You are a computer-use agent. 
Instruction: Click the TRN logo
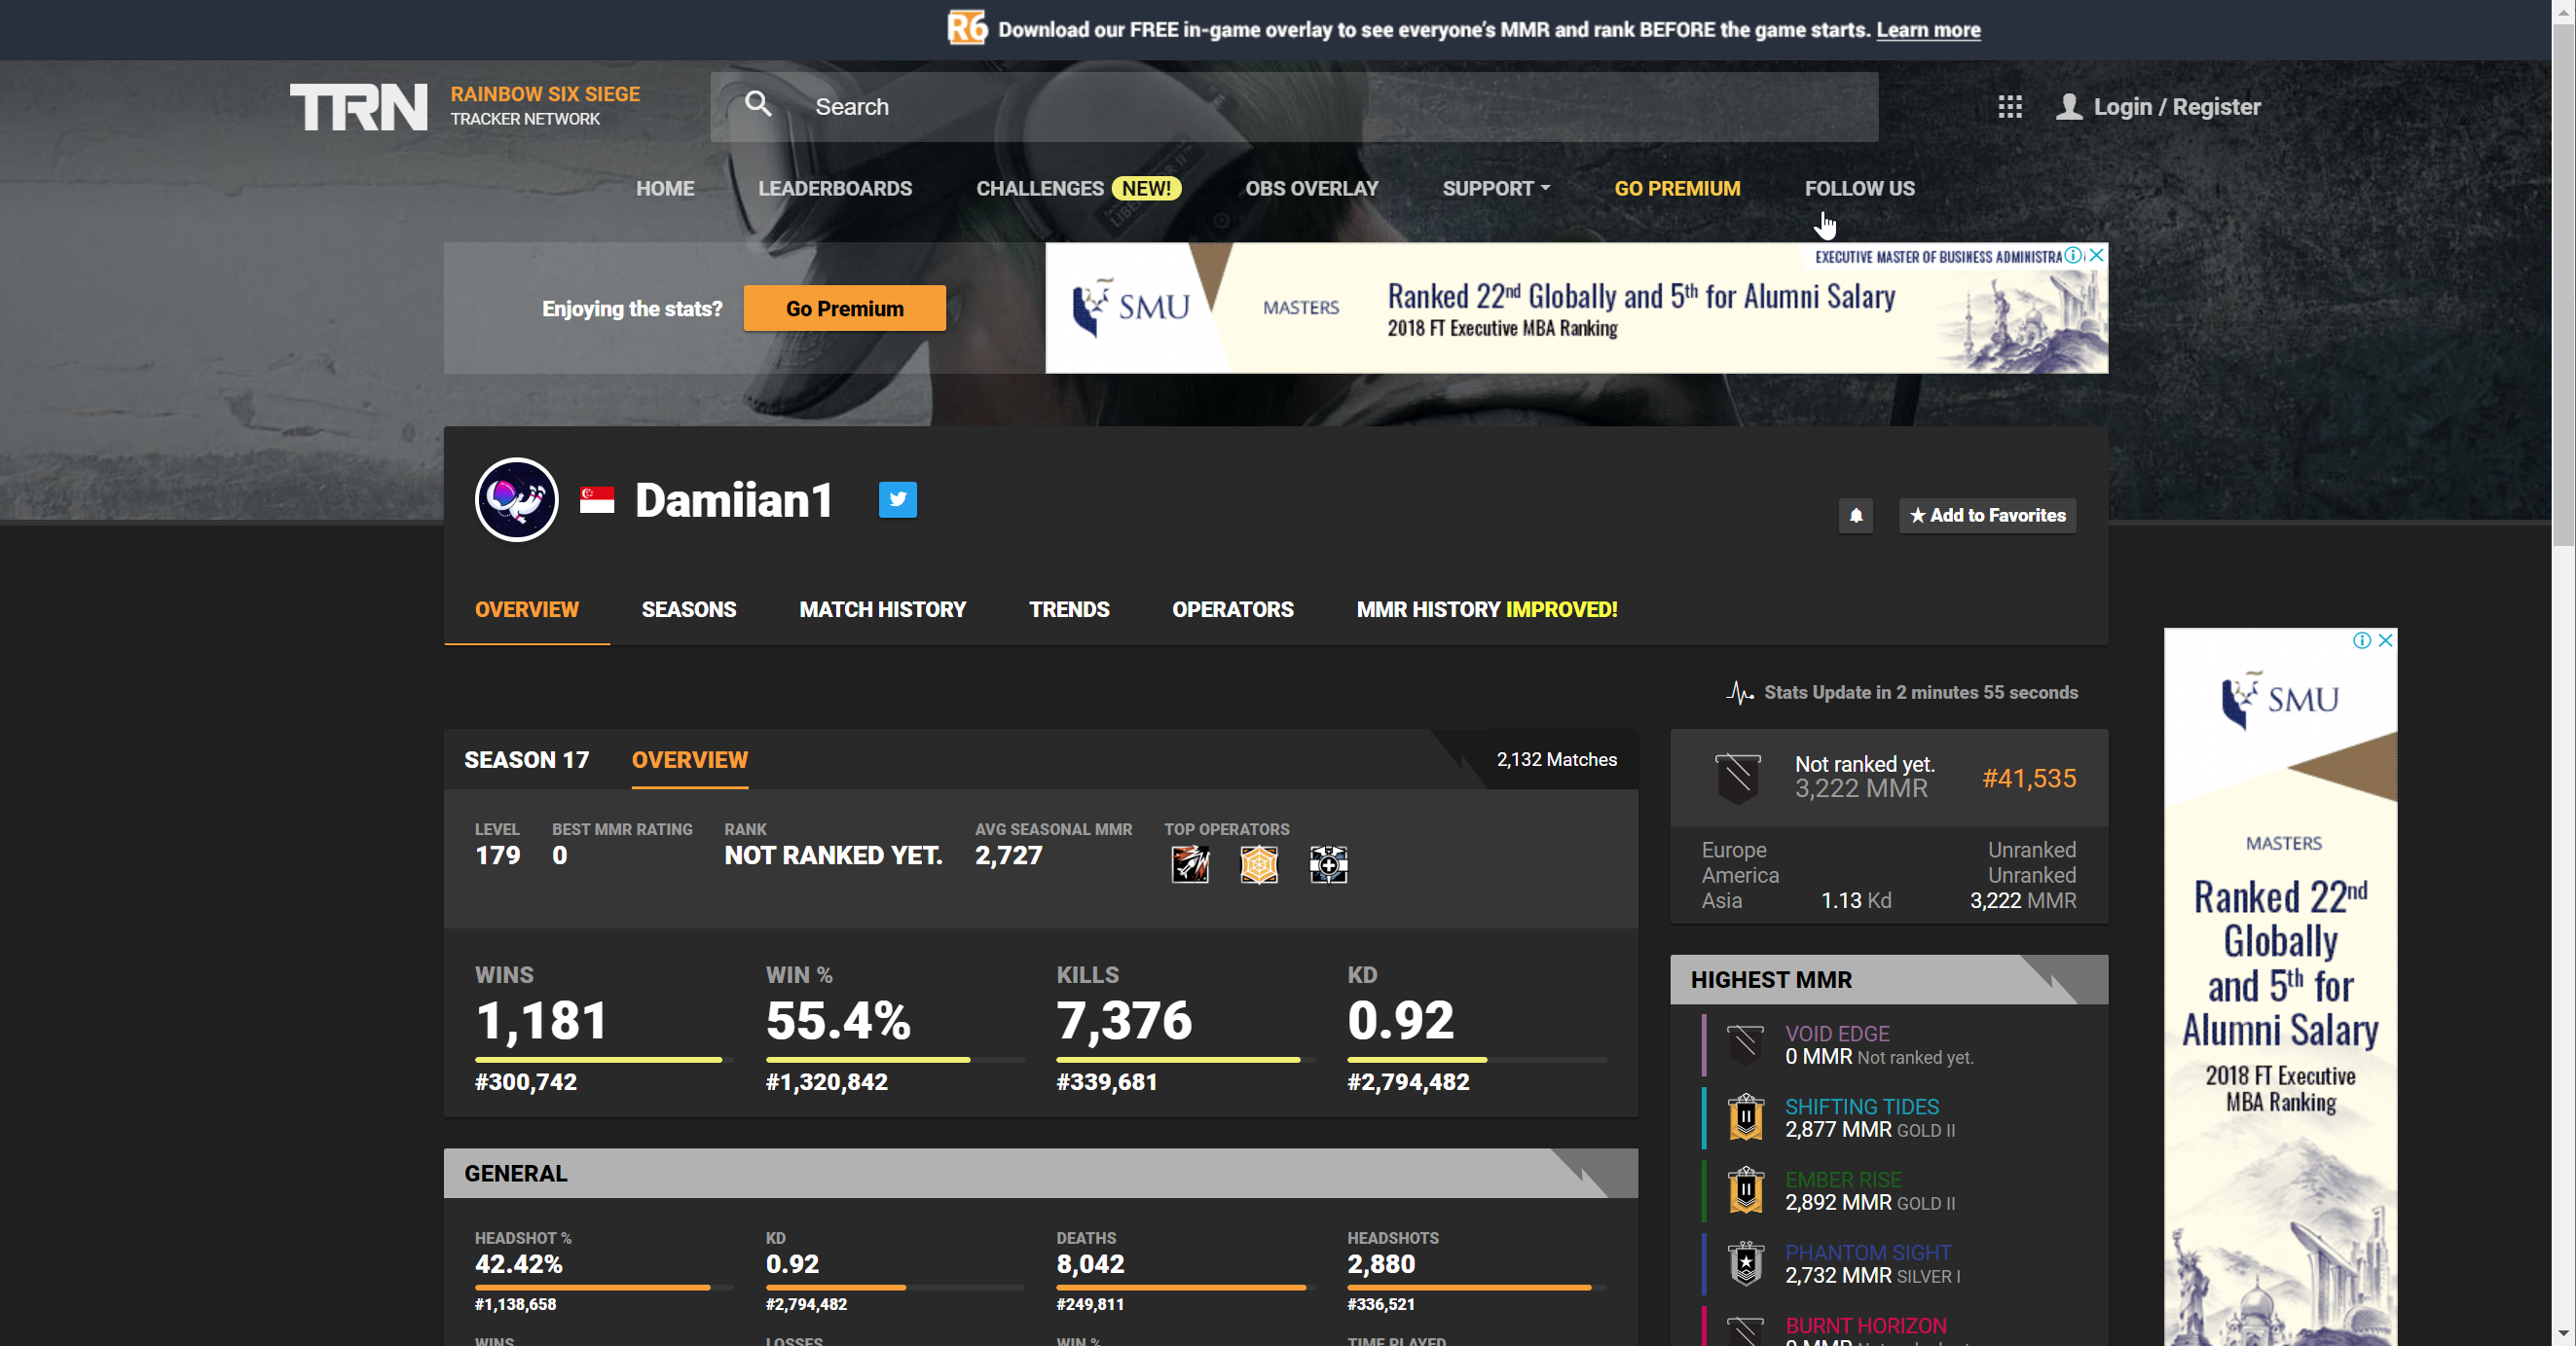pyautogui.click(x=359, y=107)
